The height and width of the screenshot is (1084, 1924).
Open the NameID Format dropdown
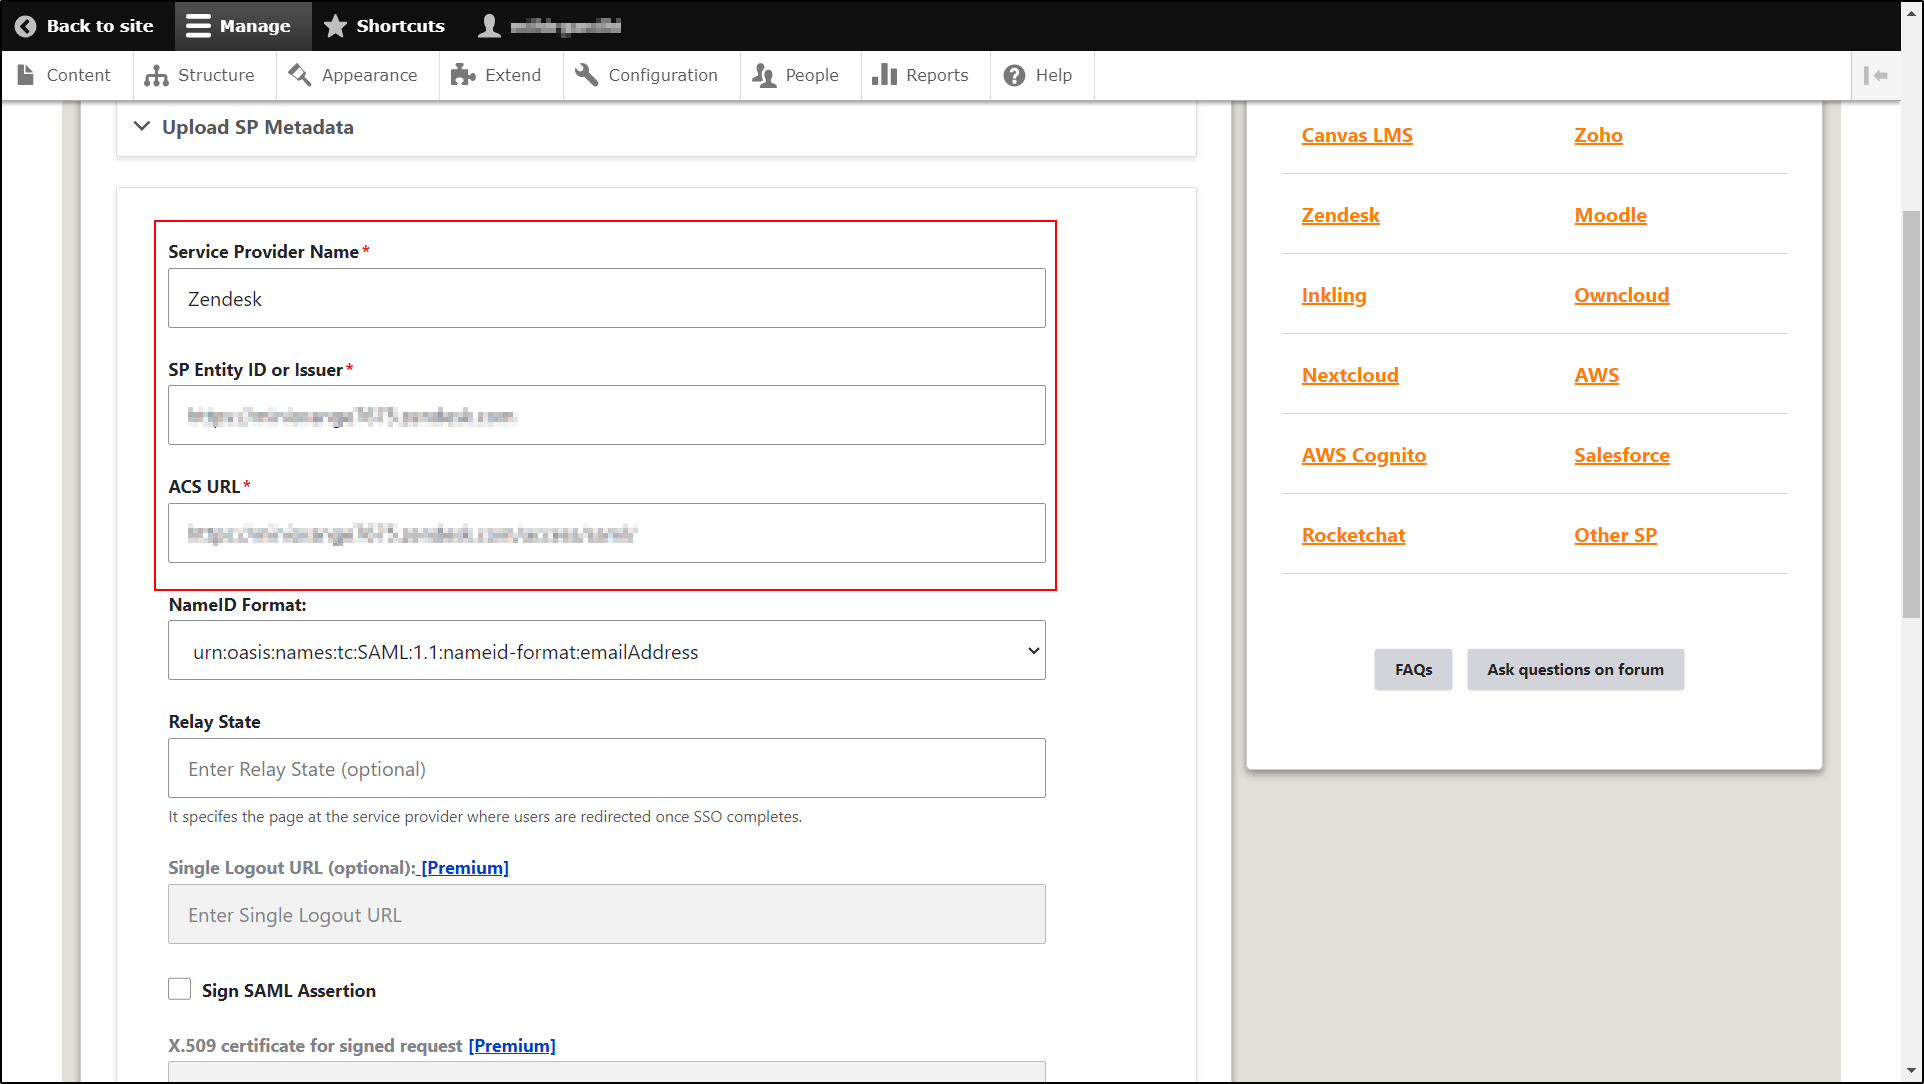tap(605, 650)
